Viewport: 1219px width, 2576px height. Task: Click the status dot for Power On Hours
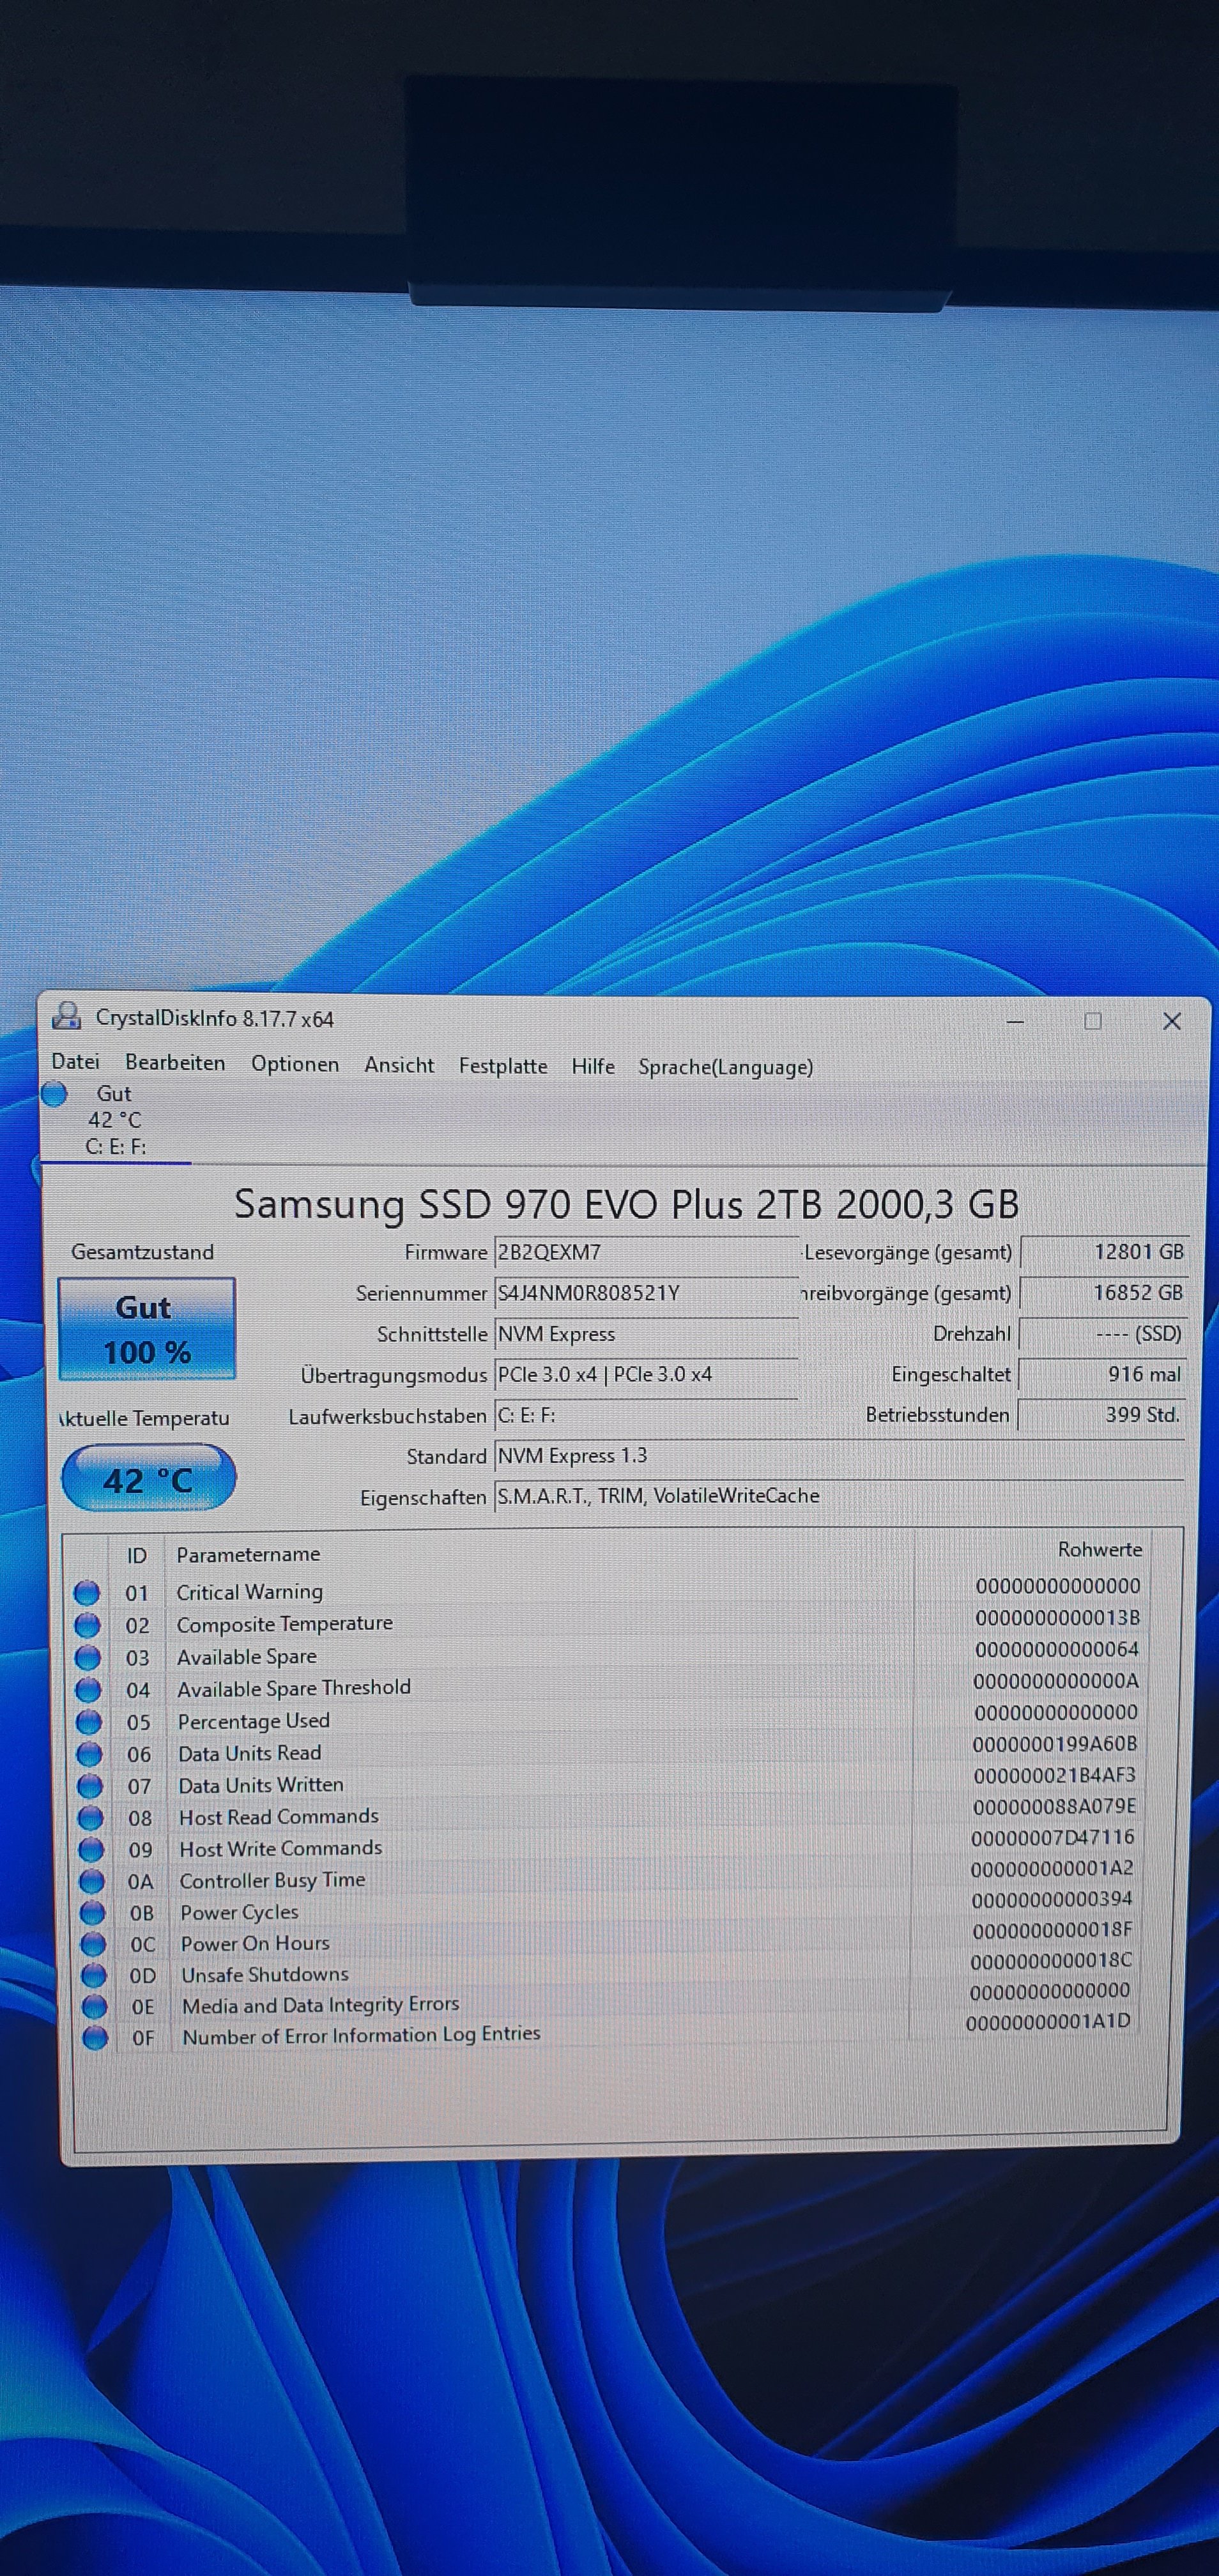coord(93,1944)
